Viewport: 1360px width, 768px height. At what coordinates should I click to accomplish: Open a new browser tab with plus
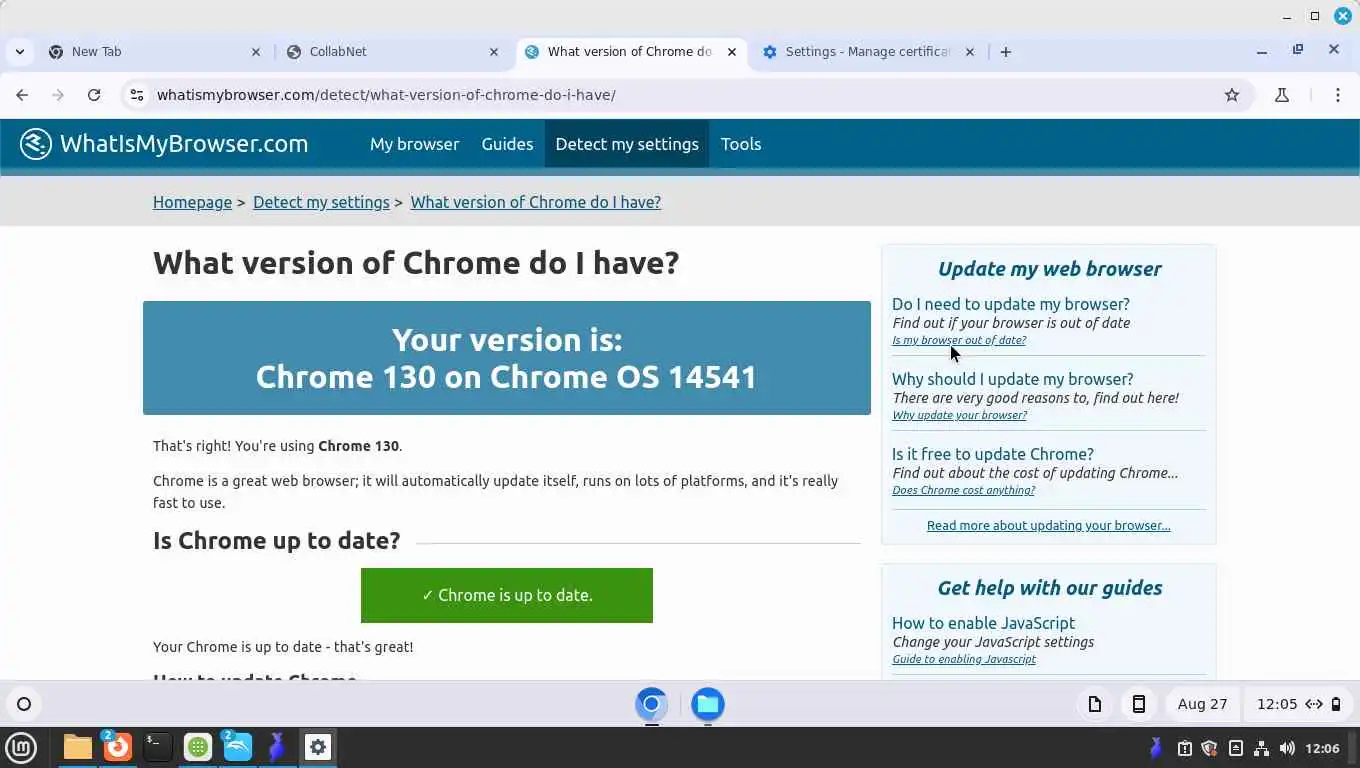point(1006,52)
